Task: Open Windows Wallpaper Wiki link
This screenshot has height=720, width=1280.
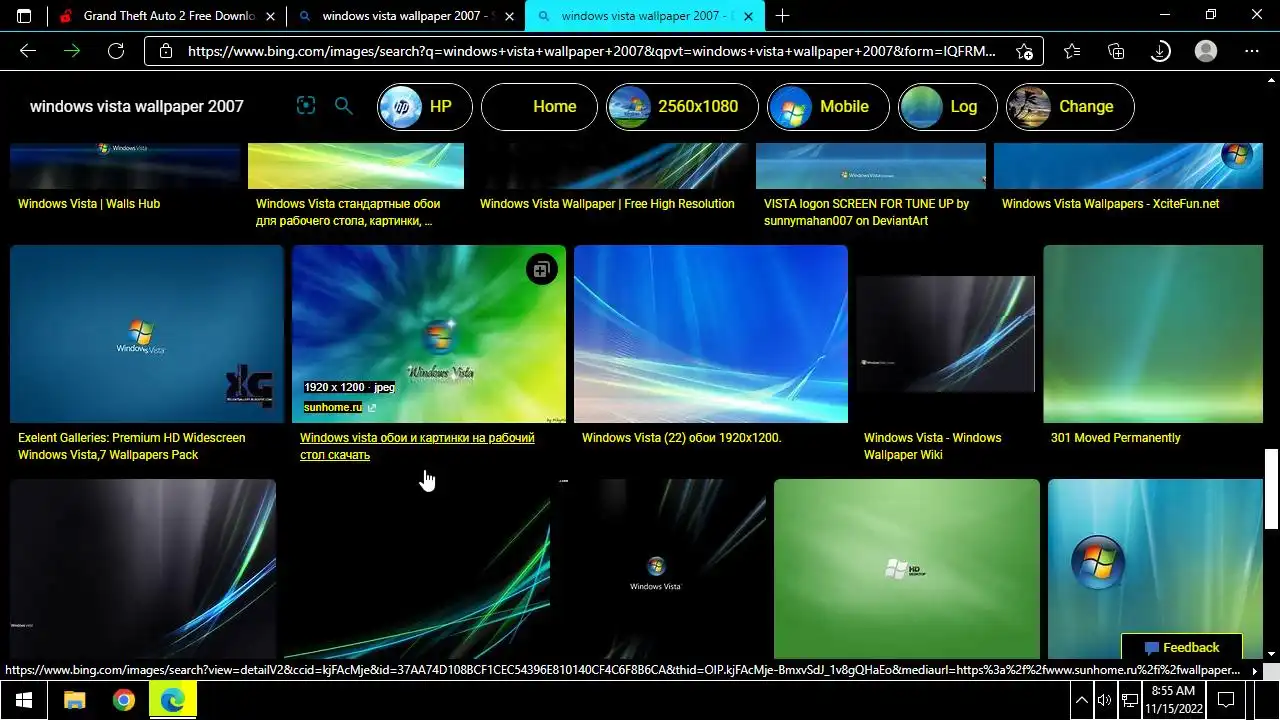Action: [x=932, y=446]
